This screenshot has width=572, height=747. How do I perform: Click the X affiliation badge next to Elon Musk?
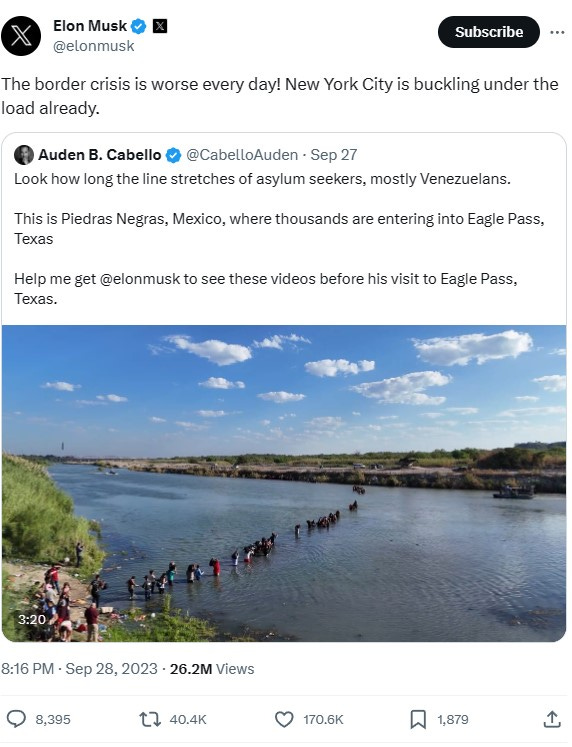[160, 26]
